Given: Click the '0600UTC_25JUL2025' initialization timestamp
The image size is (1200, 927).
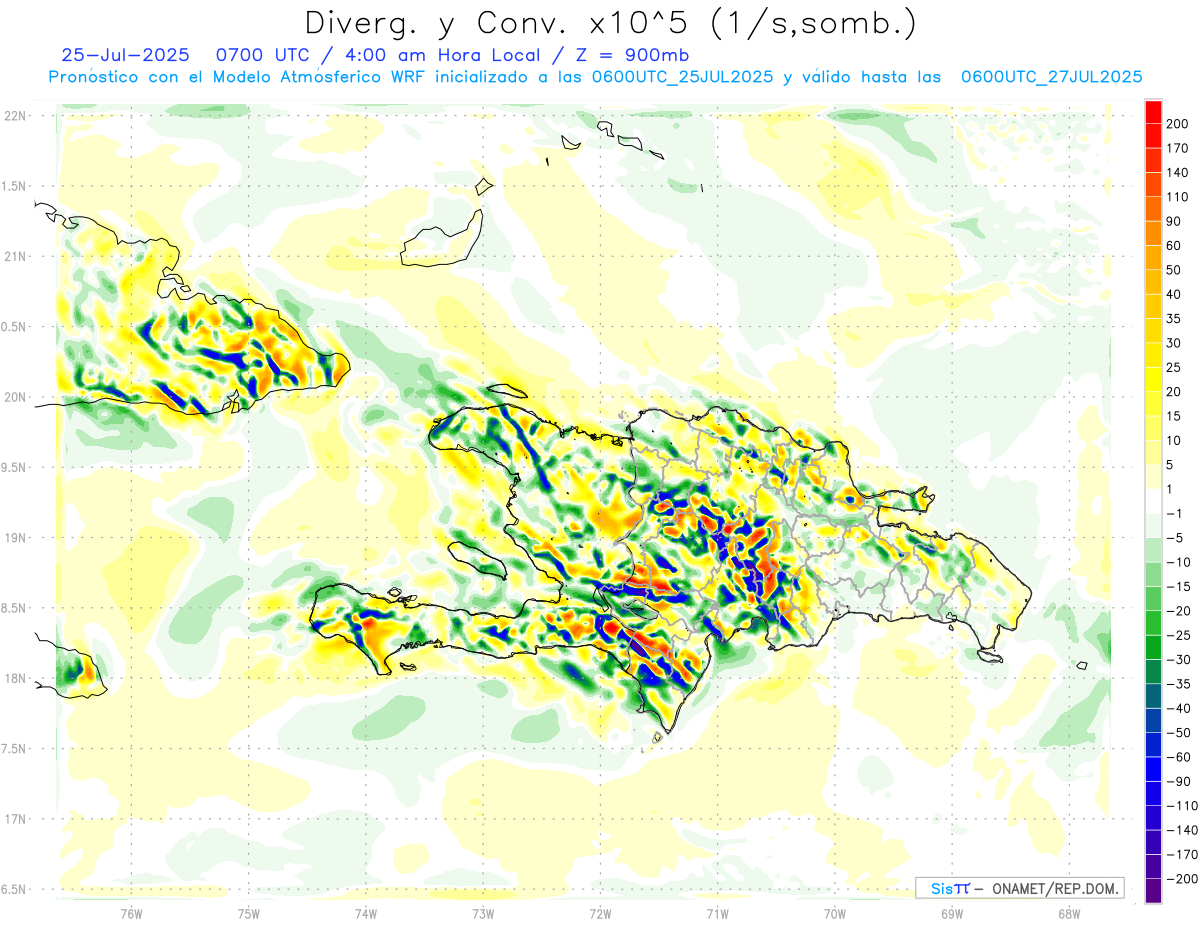Looking at the screenshot, I should tap(682, 77).
